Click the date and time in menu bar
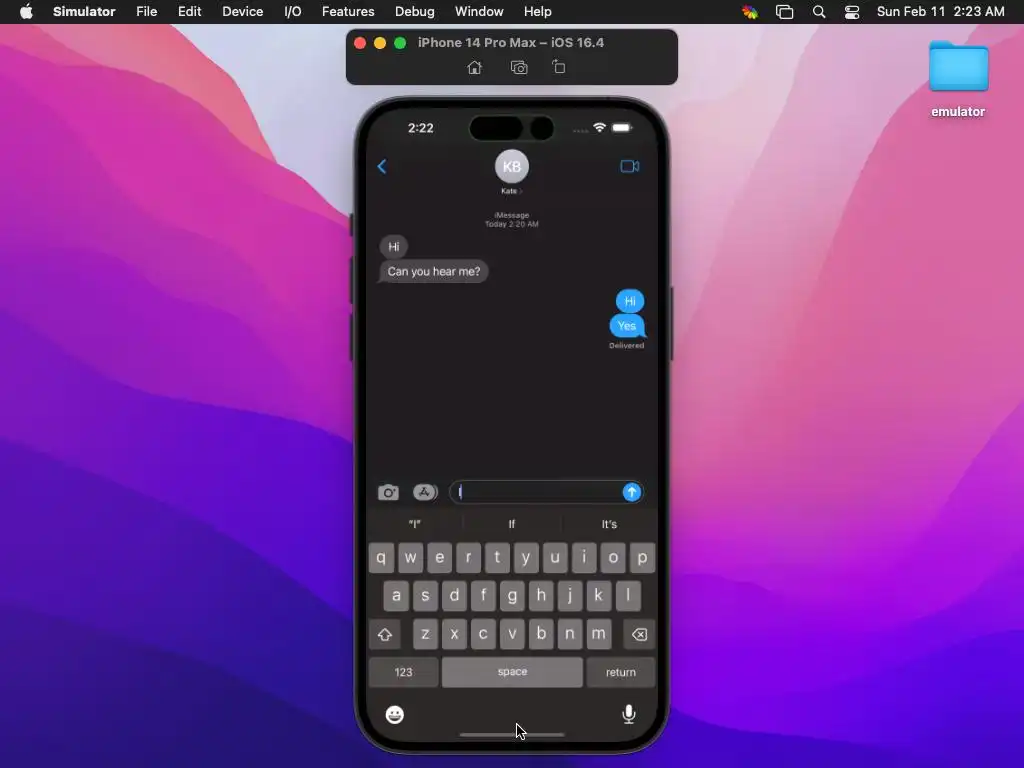This screenshot has width=1024, height=768. tap(940, 12)
